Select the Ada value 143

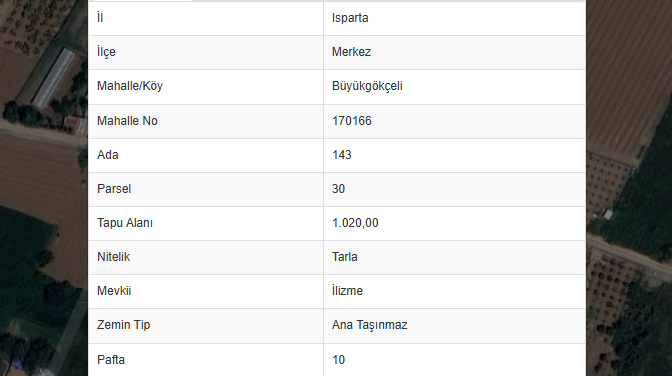pyautogui.click(x=342, y=155)
